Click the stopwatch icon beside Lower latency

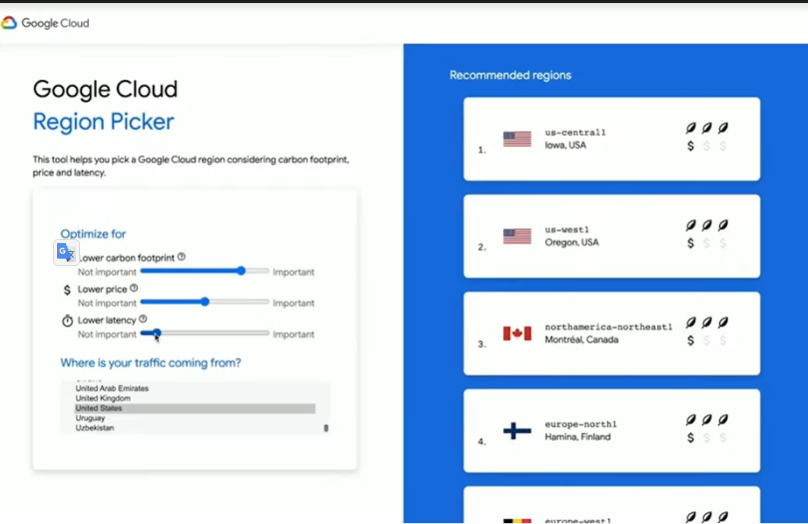pos(68,320)
